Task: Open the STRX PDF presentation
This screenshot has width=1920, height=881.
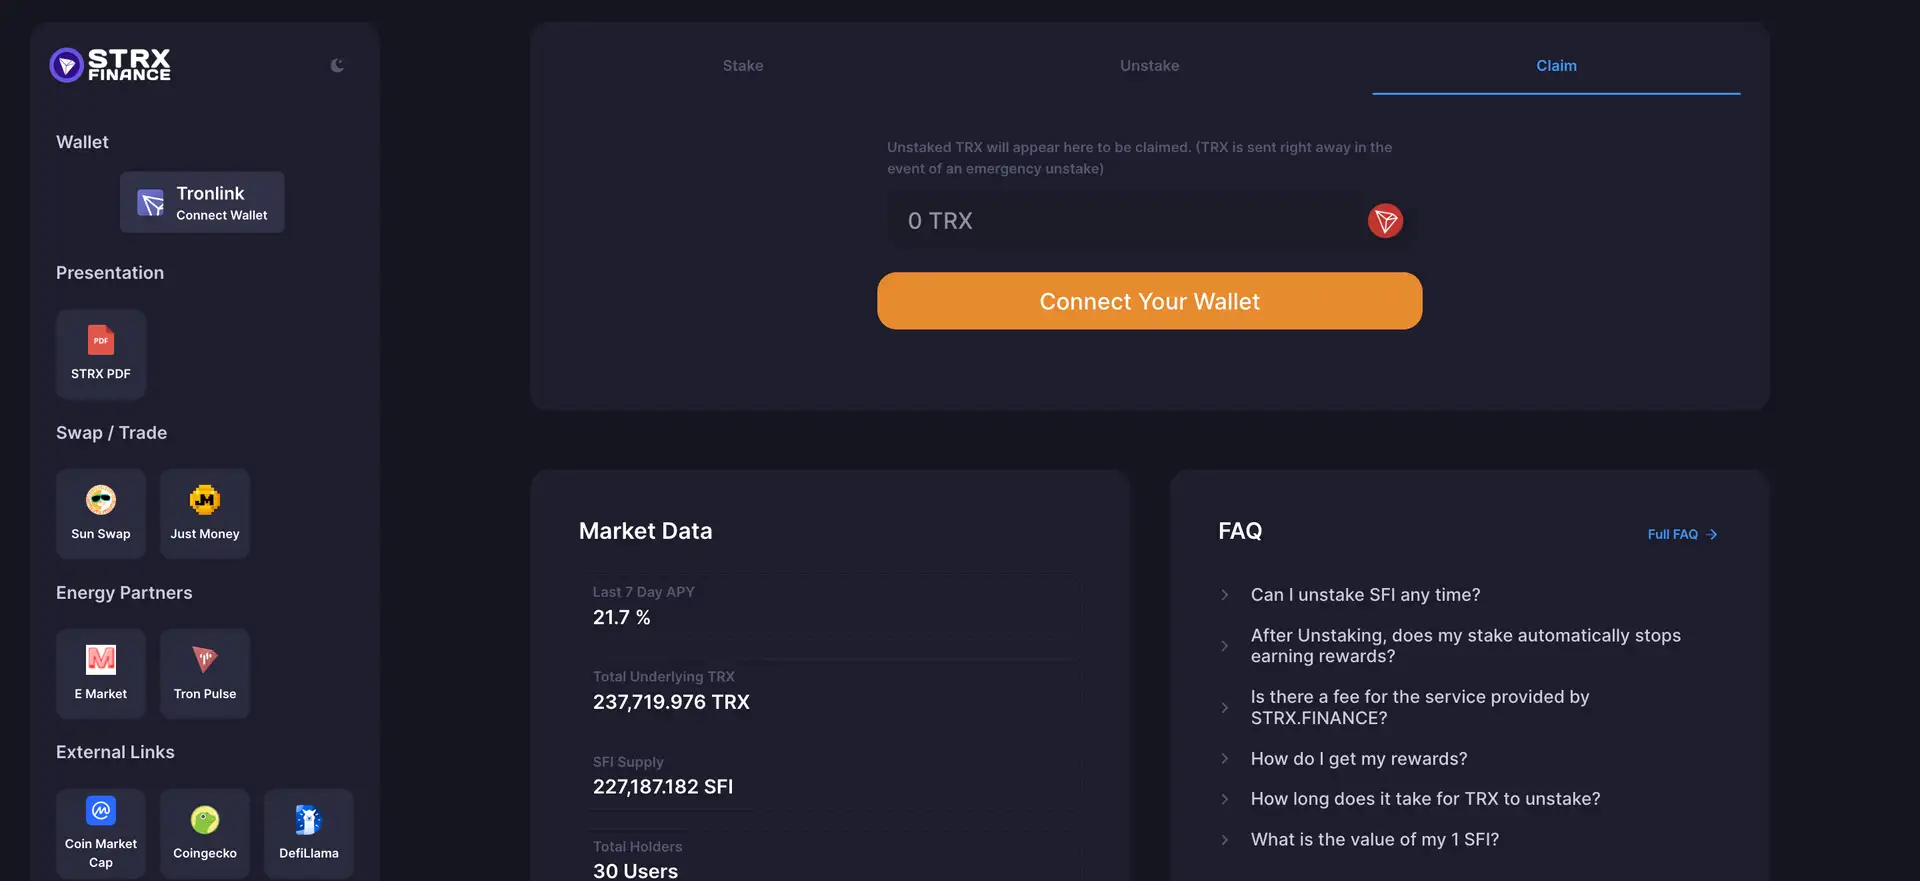Action: [x=101, y=354]
